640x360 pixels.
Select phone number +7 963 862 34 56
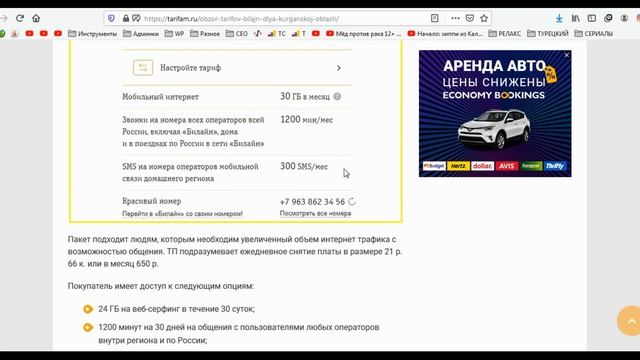[312, 202]
